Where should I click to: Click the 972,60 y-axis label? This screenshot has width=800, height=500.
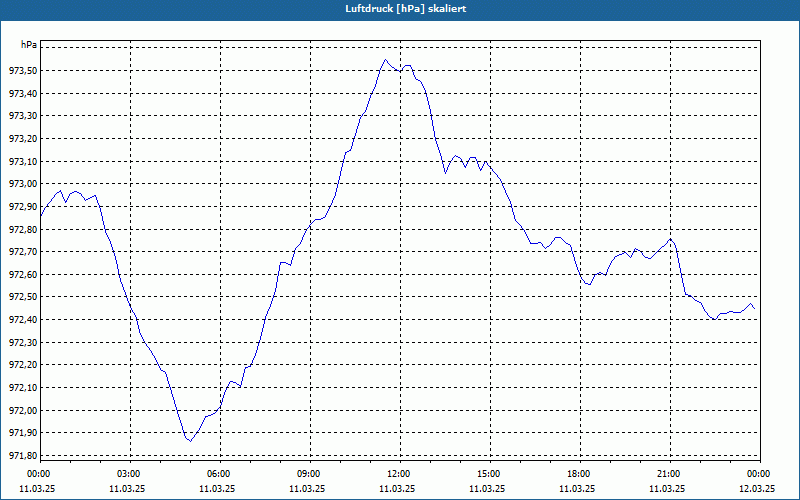click(x=23, y=274)
